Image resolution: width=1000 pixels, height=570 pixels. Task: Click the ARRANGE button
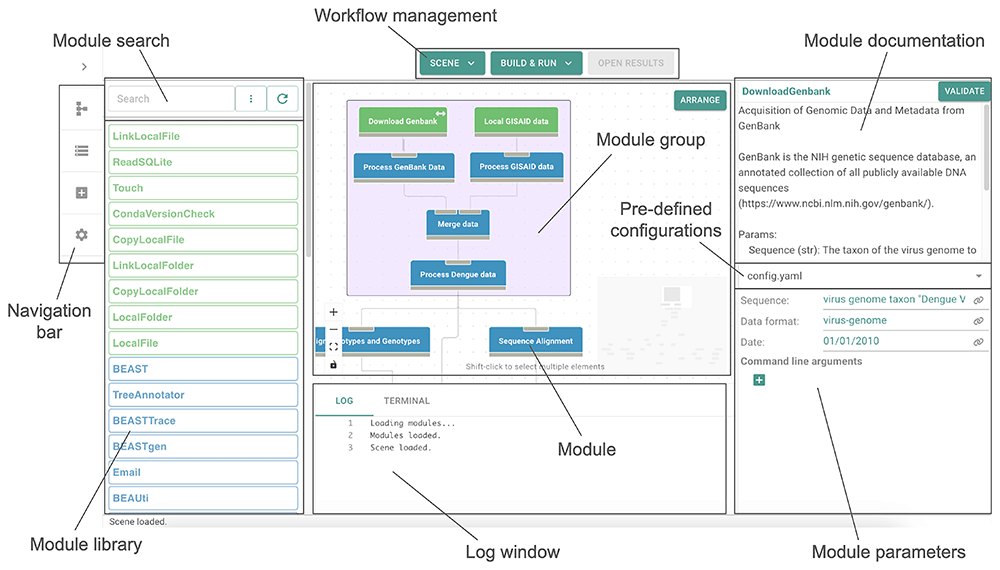pyautogui.click(x=700, y=100)
